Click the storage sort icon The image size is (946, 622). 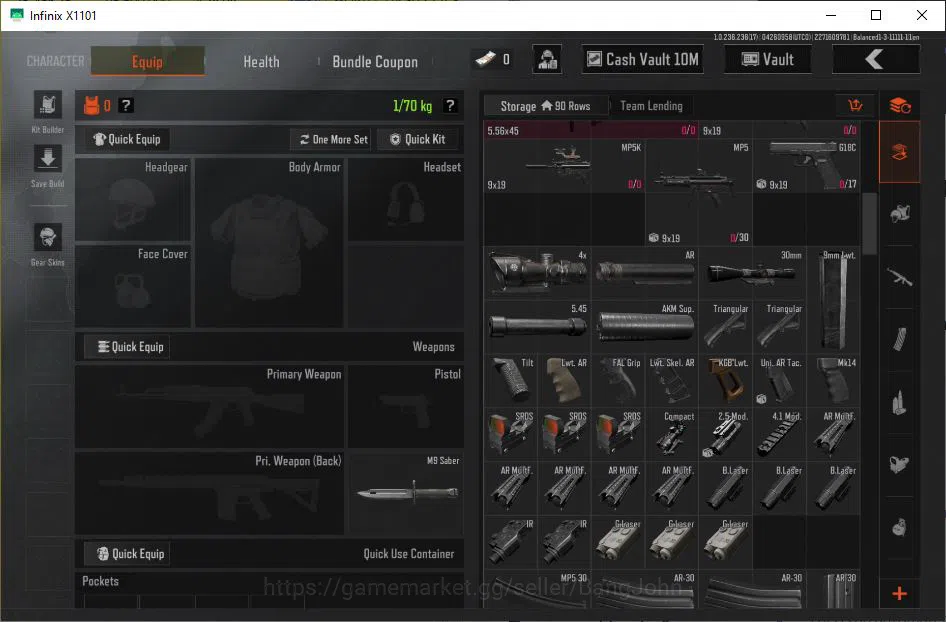(855, 106)
